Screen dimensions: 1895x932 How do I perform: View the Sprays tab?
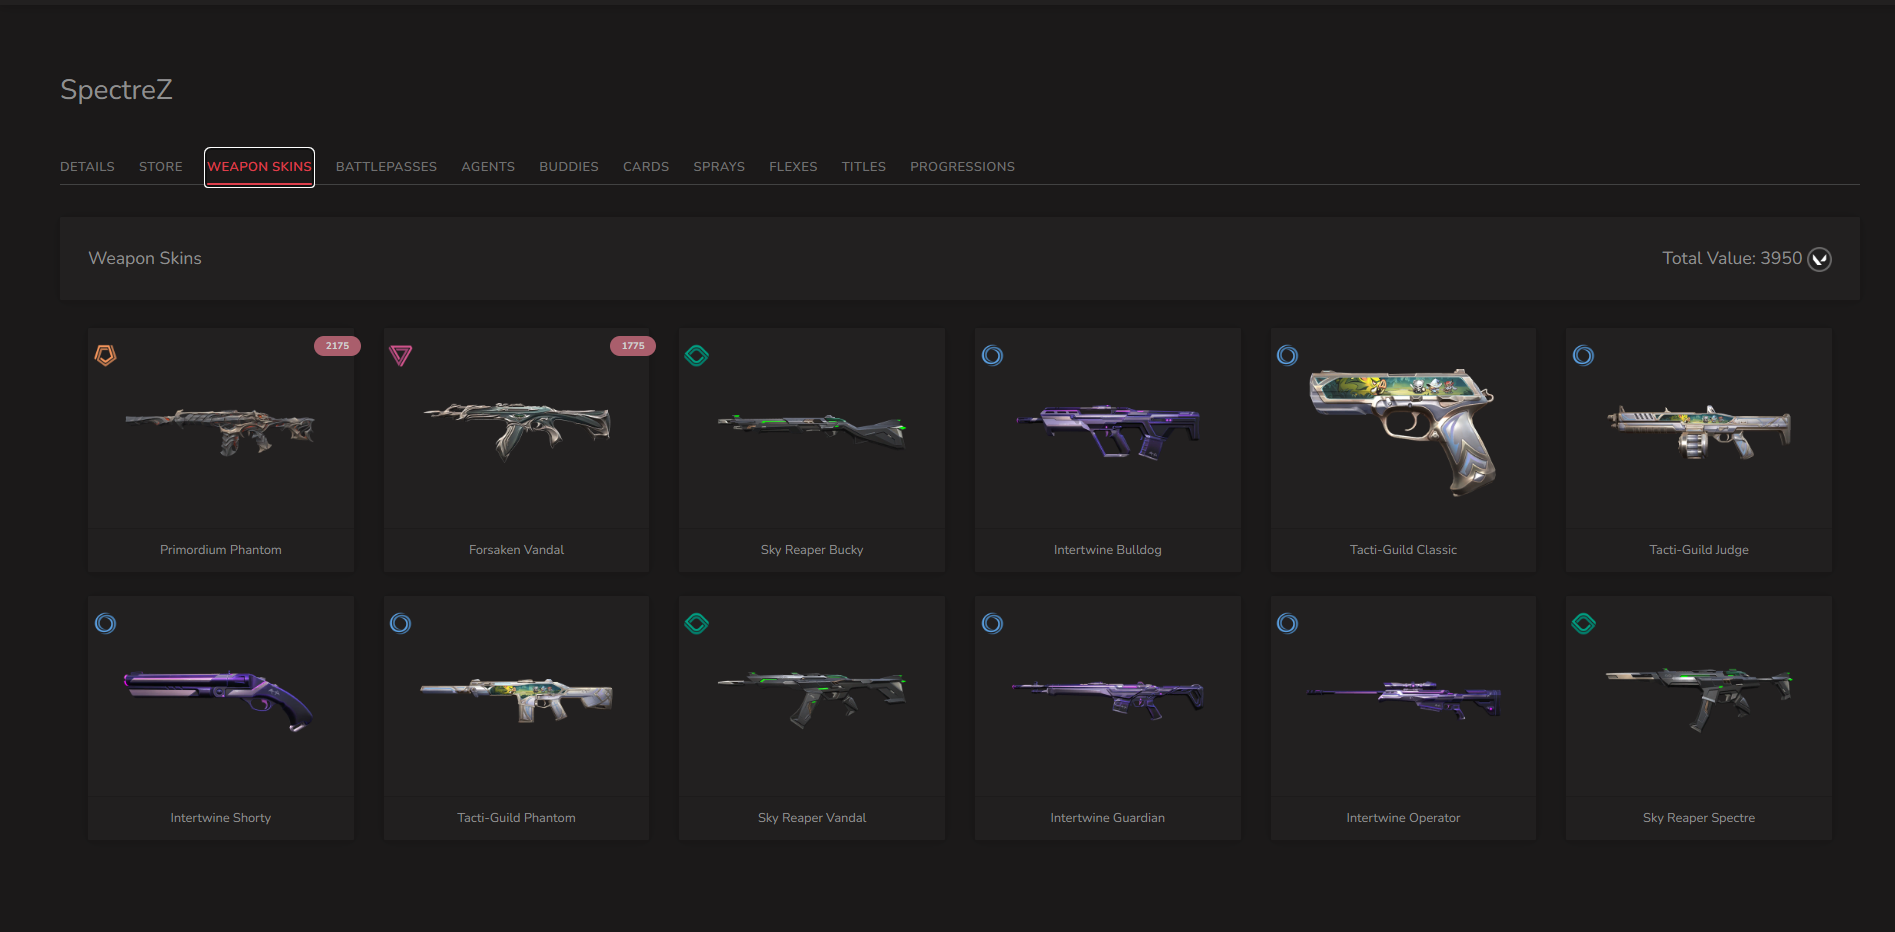pyautogui.click(x=719, y=167)
